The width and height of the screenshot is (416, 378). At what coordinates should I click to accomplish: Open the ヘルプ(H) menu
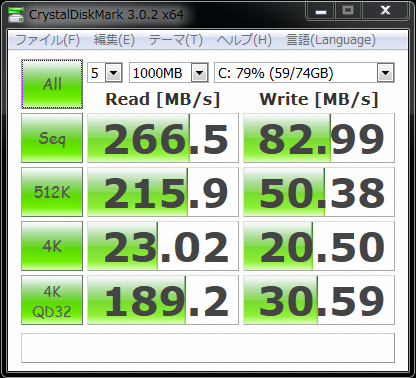pos(244,40)
